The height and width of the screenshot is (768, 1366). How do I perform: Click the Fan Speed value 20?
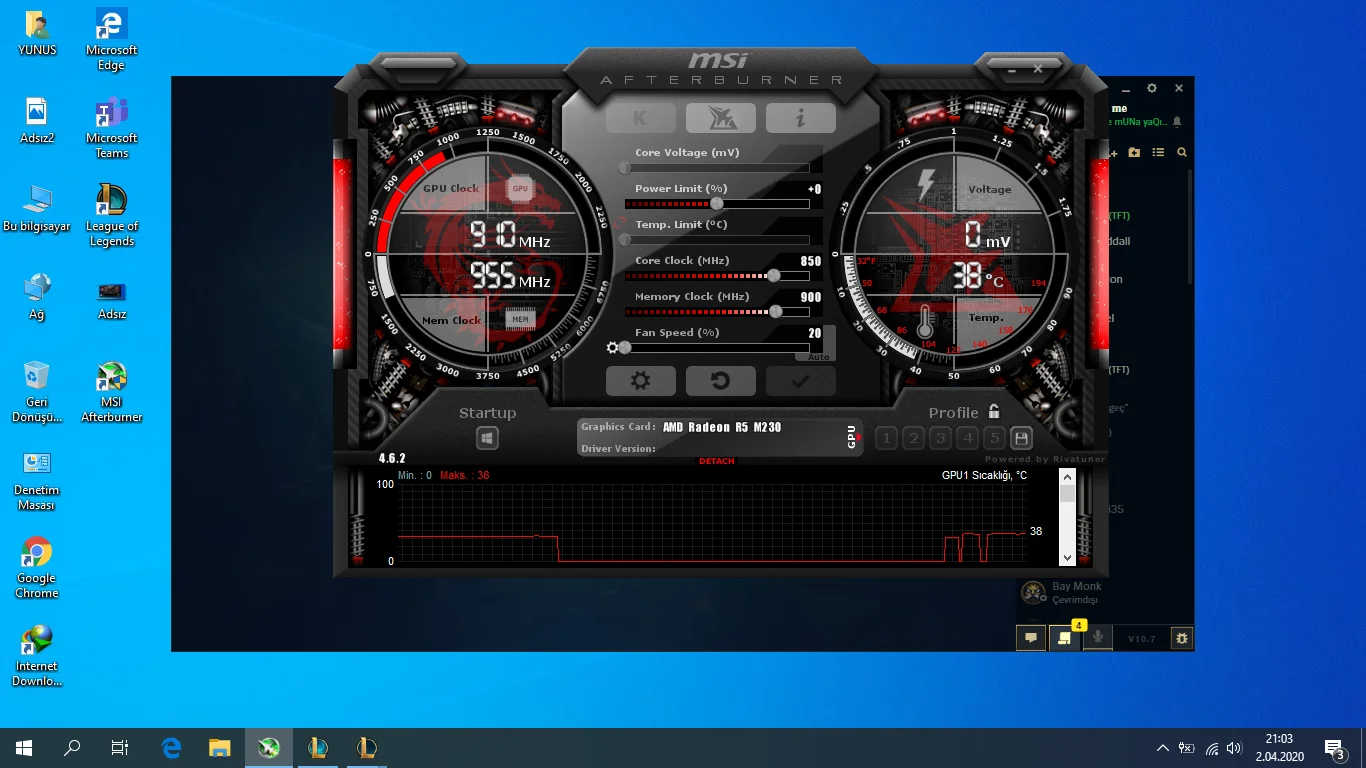click(815, 333)
